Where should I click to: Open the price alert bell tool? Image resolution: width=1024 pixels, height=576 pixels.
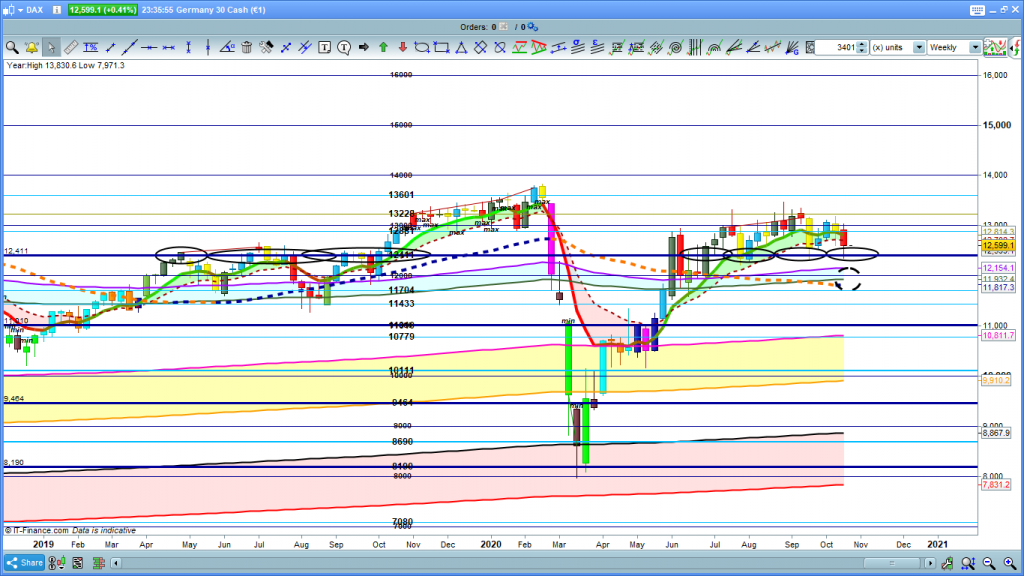pos(32,47)
